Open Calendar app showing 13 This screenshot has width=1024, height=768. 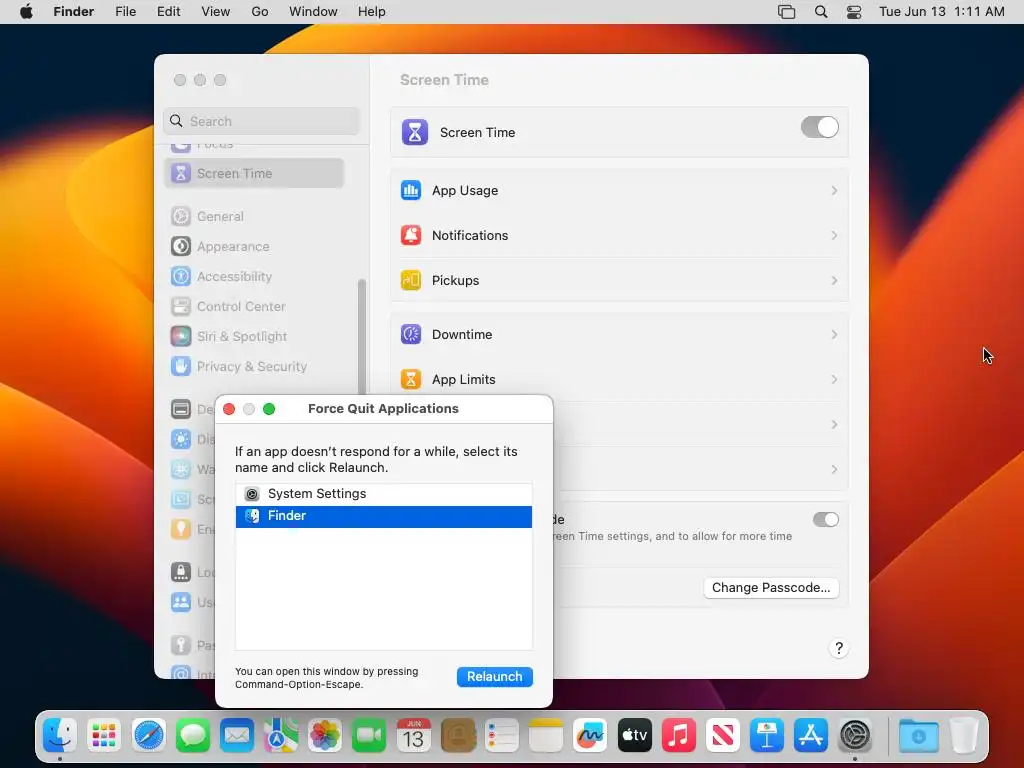pyautogui.click(x=413, y=736)
